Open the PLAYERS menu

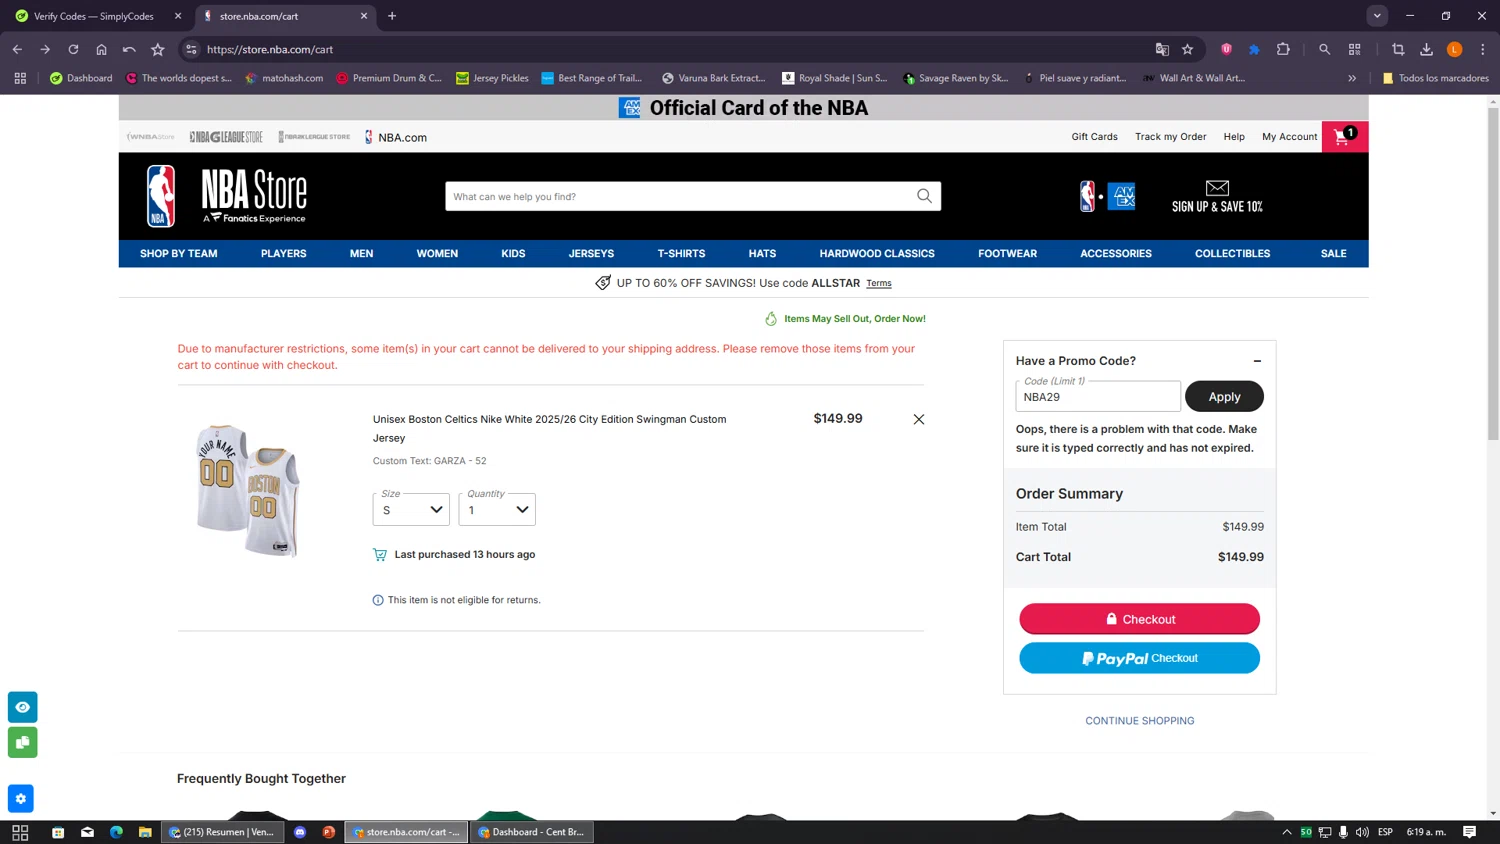tap(284, 254)
